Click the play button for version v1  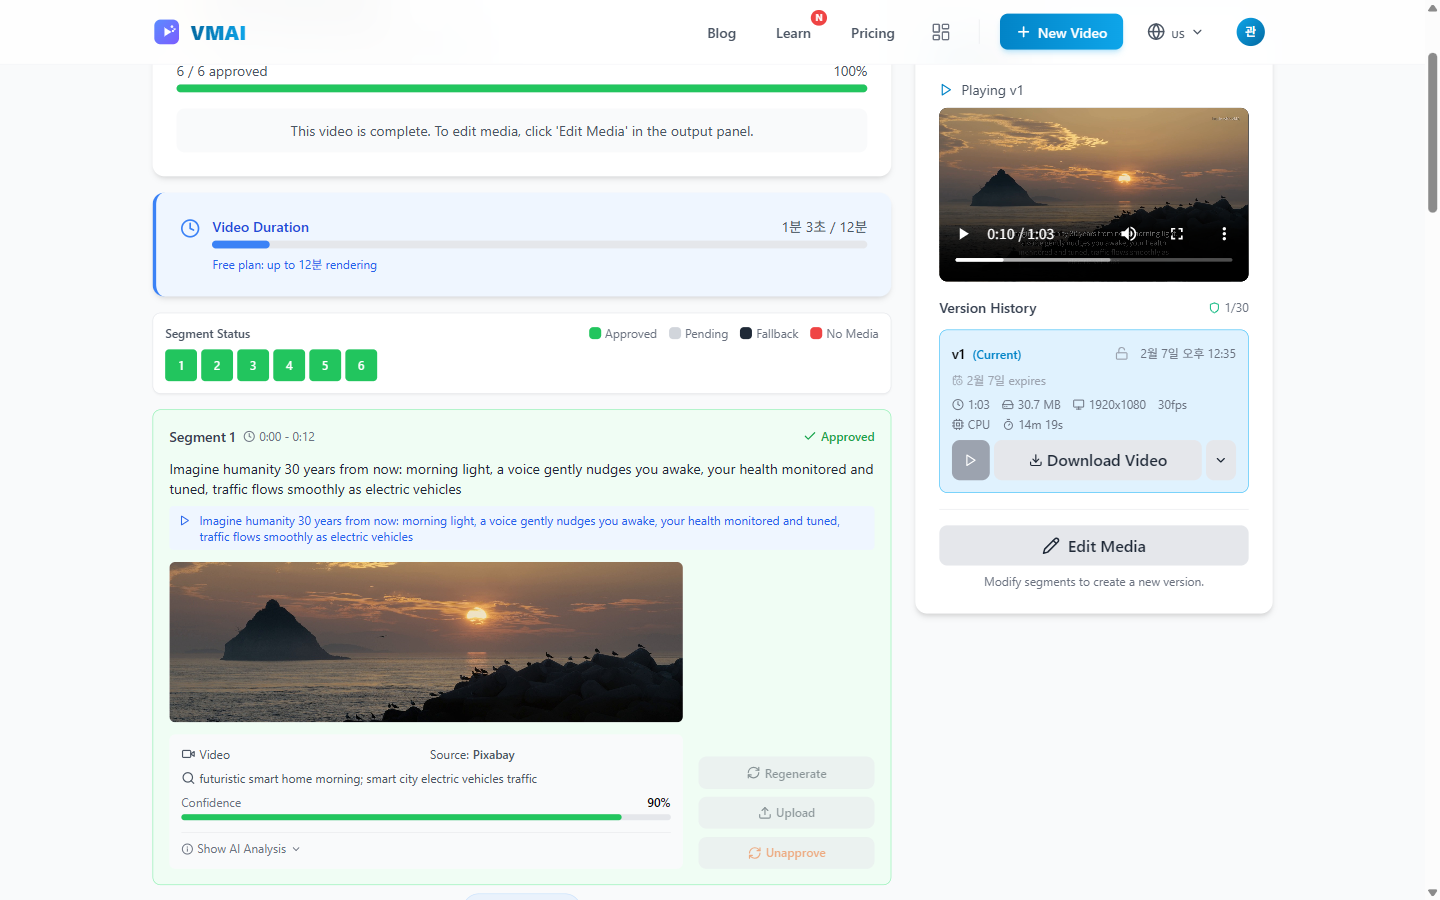pyautogui.click(x=970, y=460)
